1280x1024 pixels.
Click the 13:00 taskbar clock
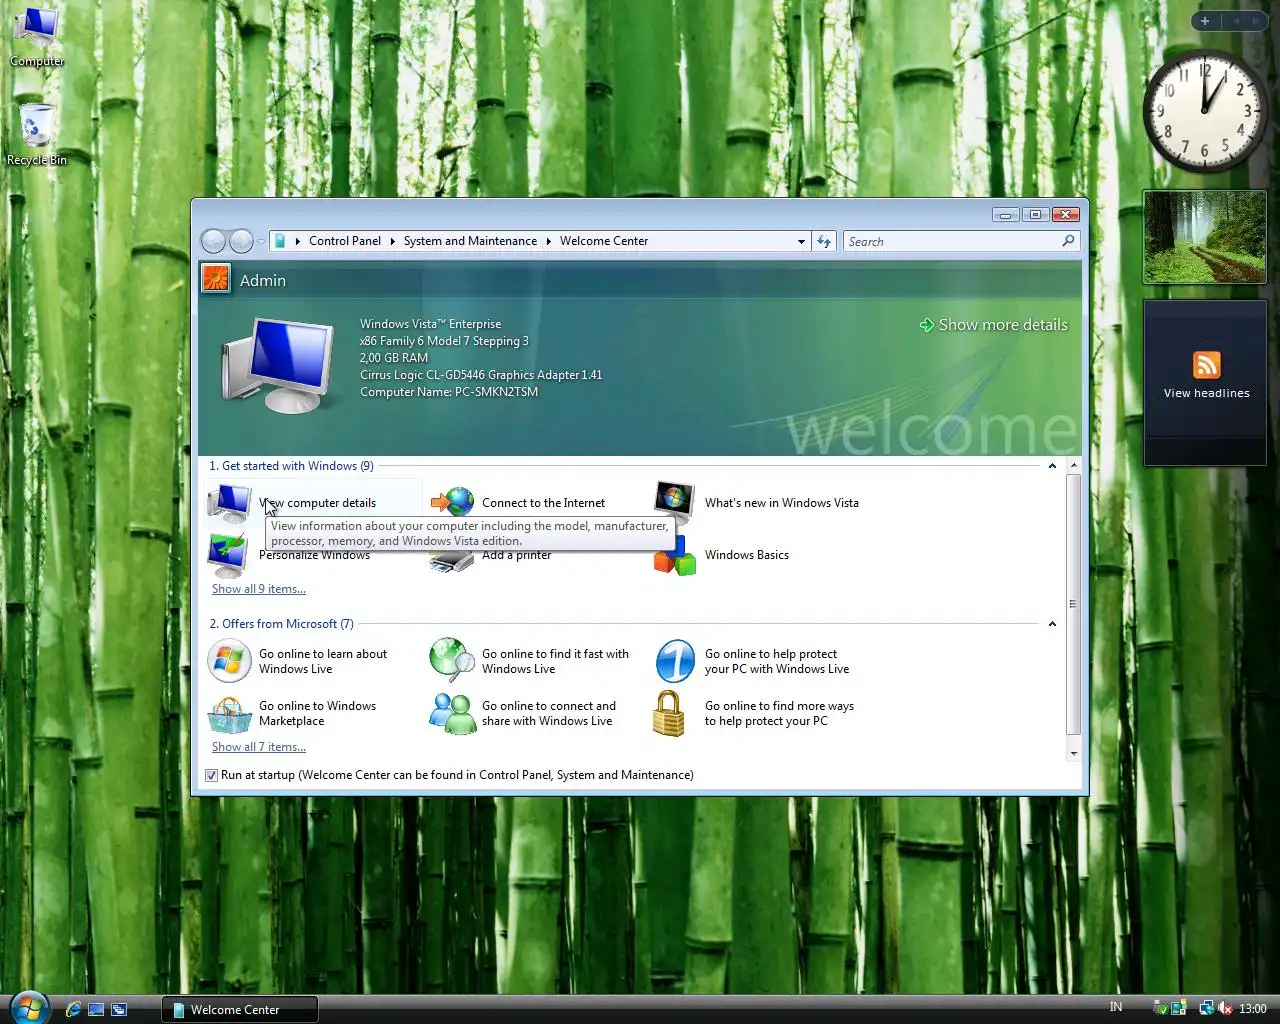[1253, 1008]
